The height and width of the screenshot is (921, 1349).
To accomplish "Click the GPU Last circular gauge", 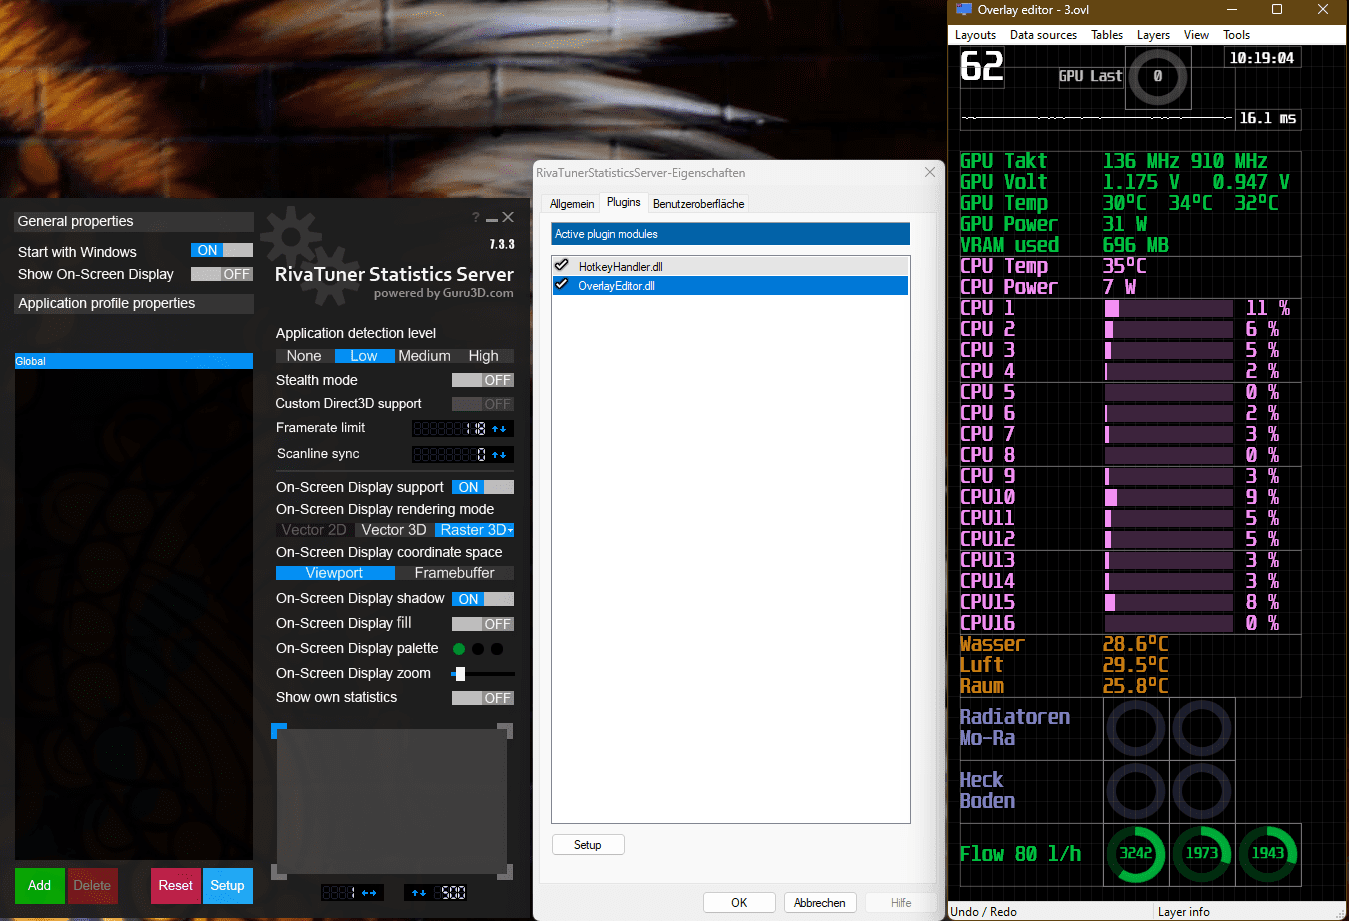I will [x=1158, y=76].
